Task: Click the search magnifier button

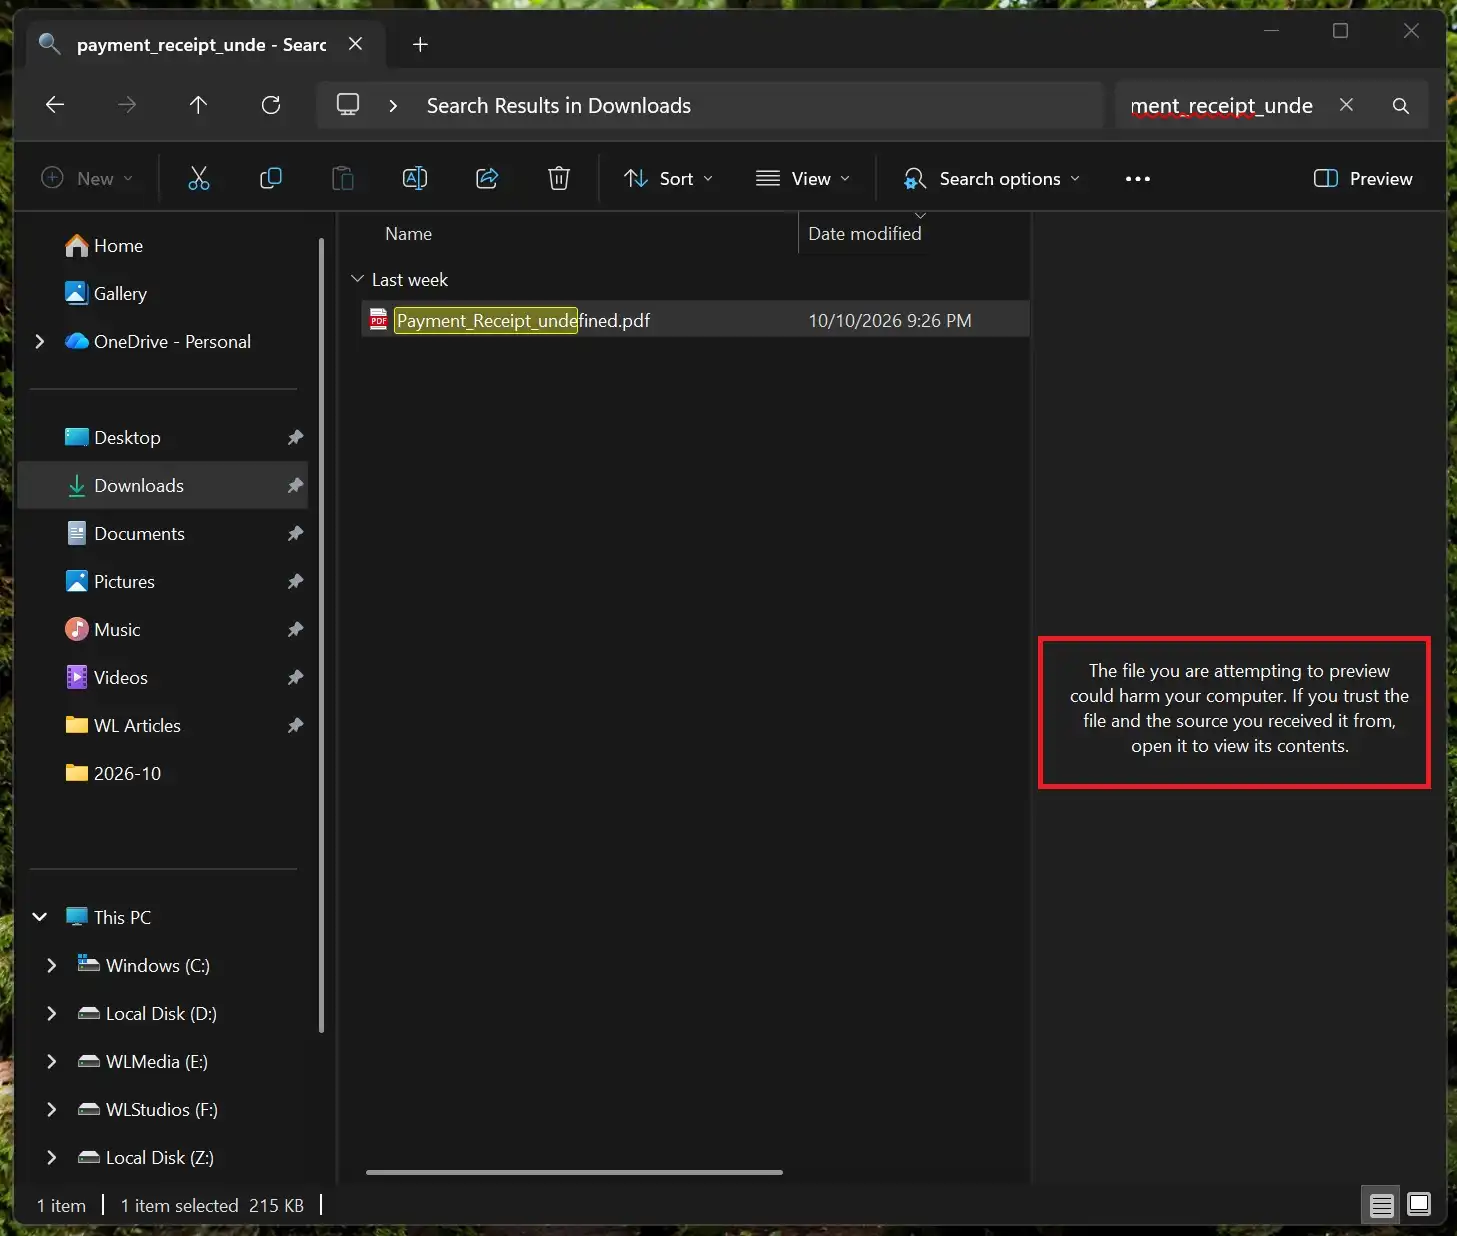Action: (x=1401, y=105)
